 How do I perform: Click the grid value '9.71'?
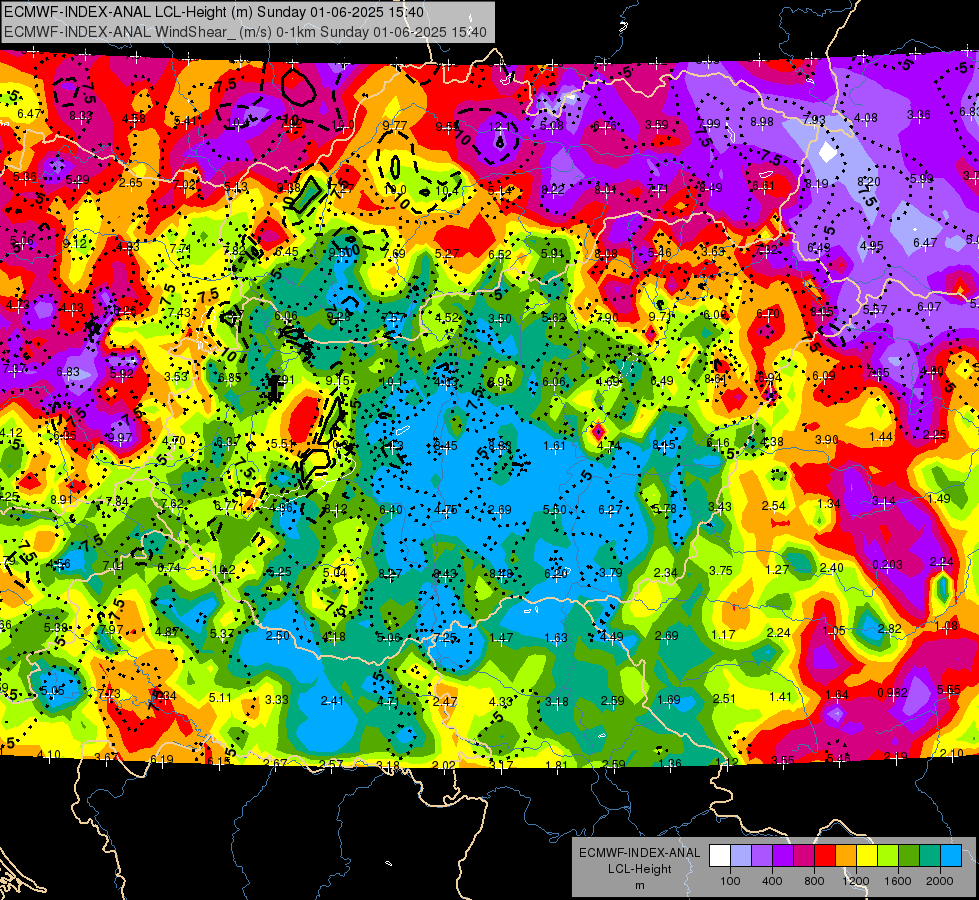pyautogui.click(x=660, y=317)
